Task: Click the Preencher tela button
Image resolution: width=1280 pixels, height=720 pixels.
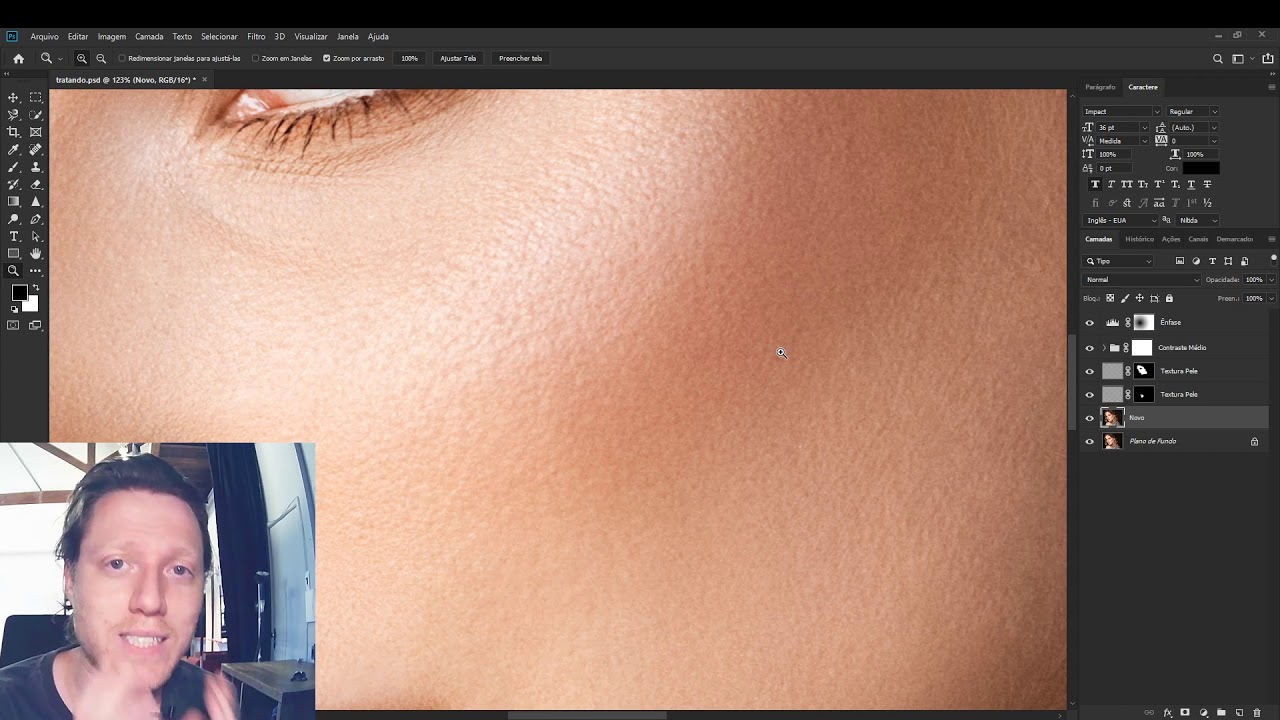Action: point(520,58)
